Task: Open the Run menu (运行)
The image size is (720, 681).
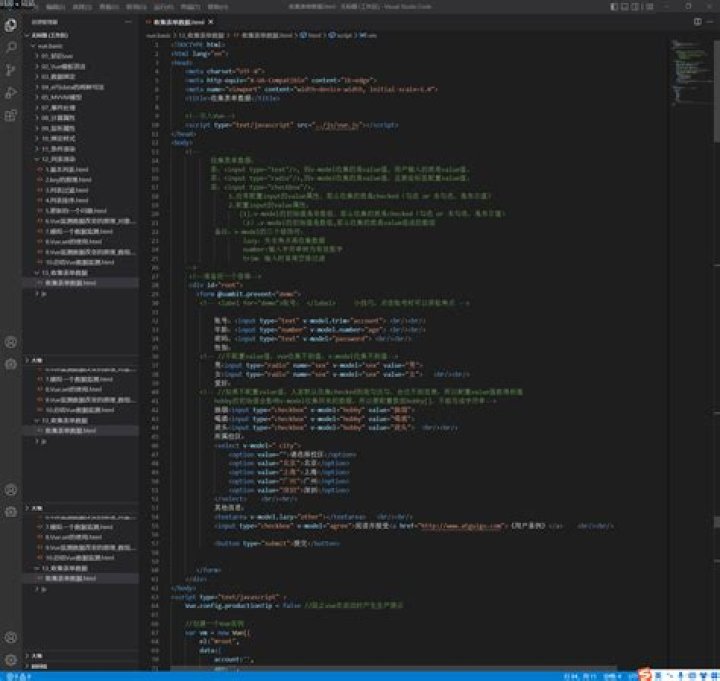Action: click(163, 7)
